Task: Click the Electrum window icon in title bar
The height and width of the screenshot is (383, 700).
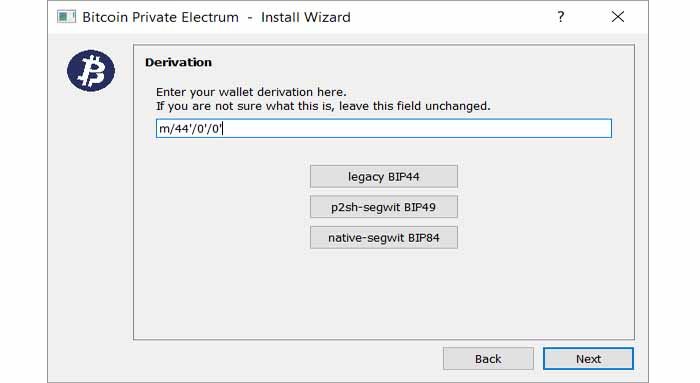Action: [66, 17]
